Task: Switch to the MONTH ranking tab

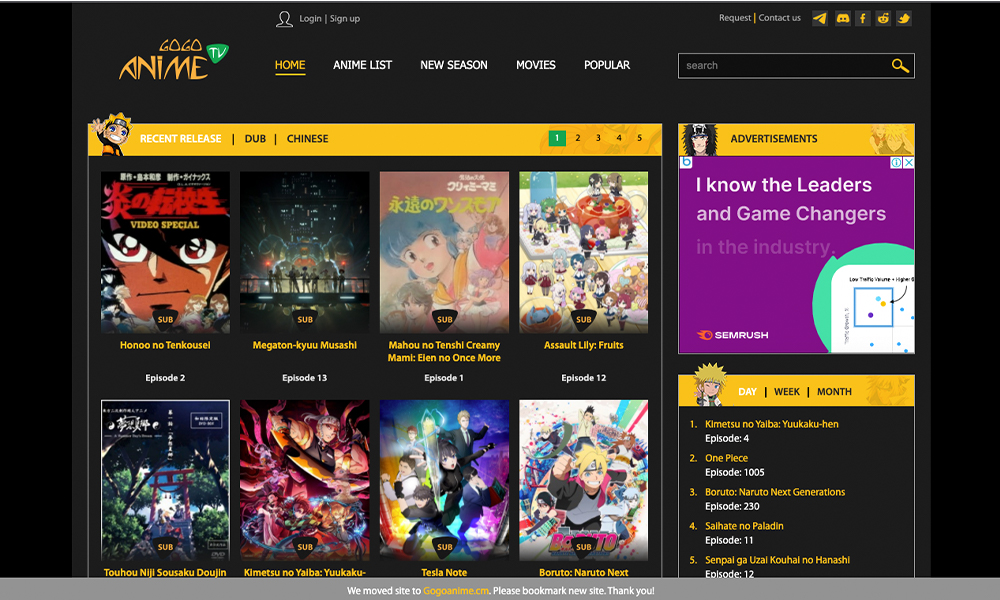Action: click(834, 392)
